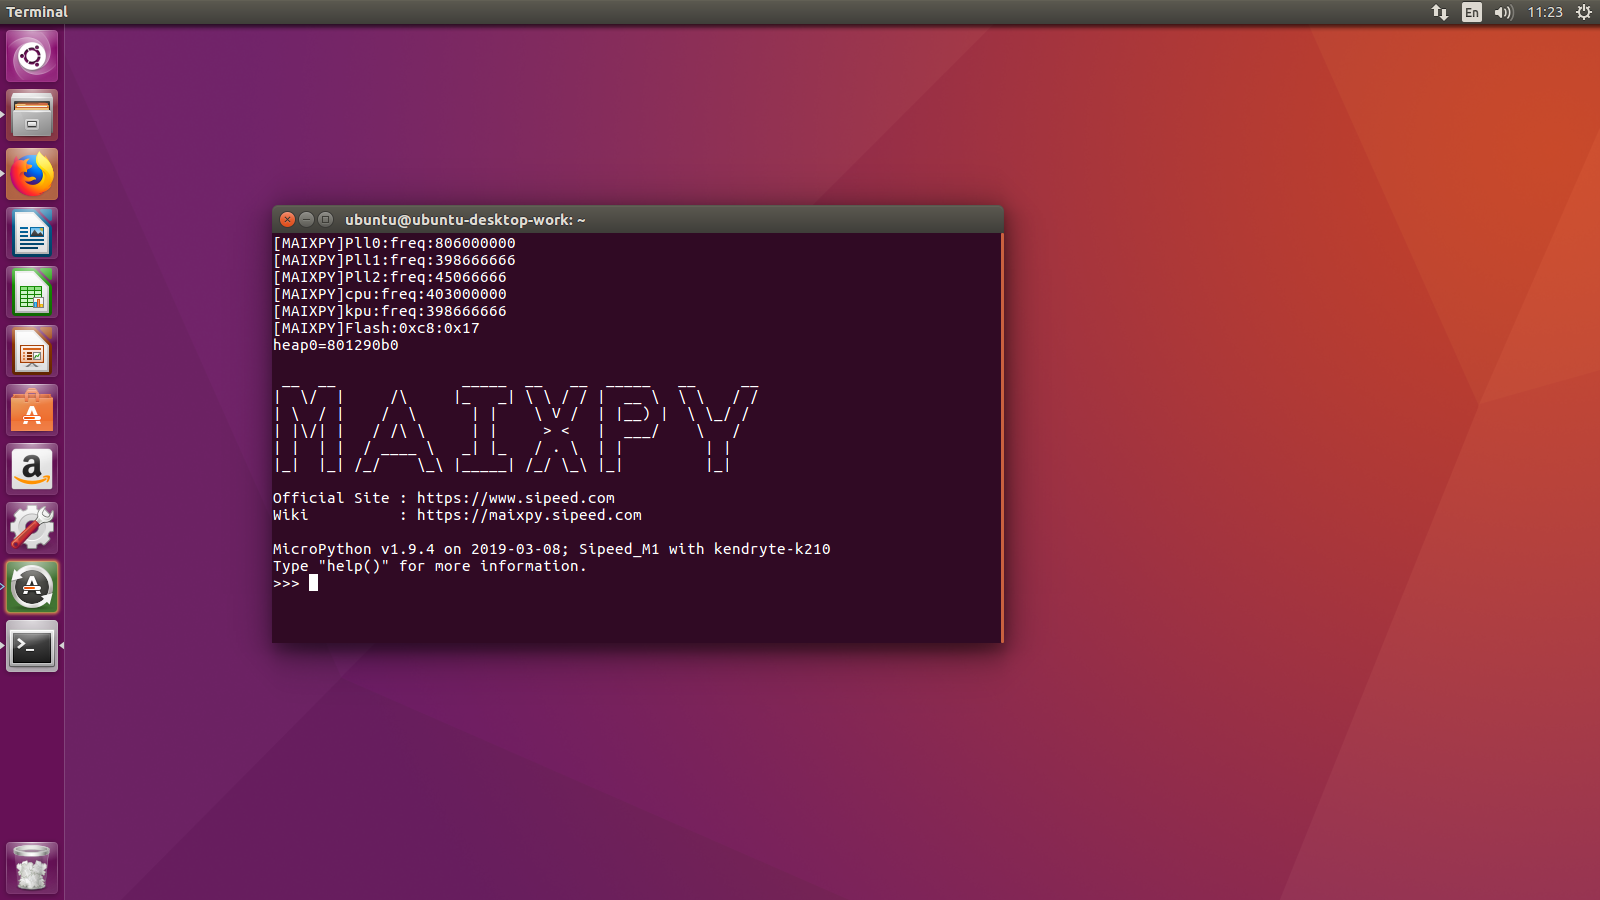This screenshot has height=900, width=1600.
Task: Minimize the terminal window
Action: click(x=307, y=219)
